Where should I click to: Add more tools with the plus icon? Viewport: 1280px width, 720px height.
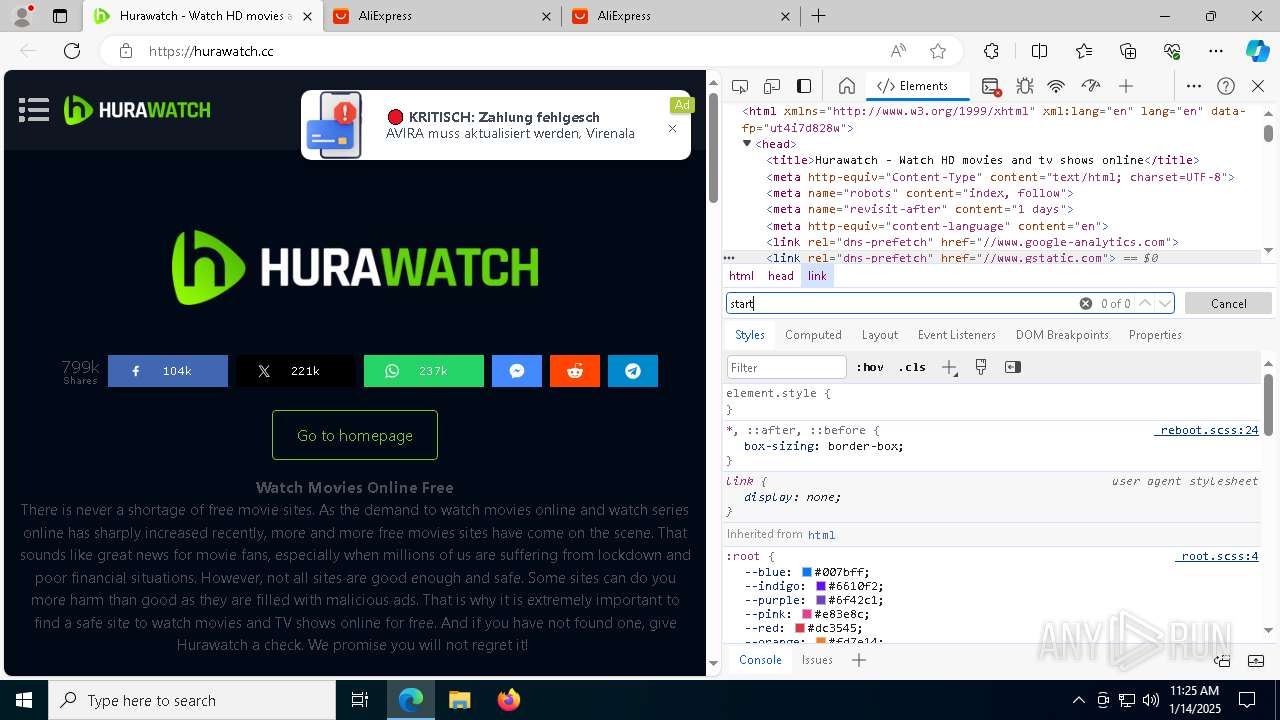click(1126, 86)
